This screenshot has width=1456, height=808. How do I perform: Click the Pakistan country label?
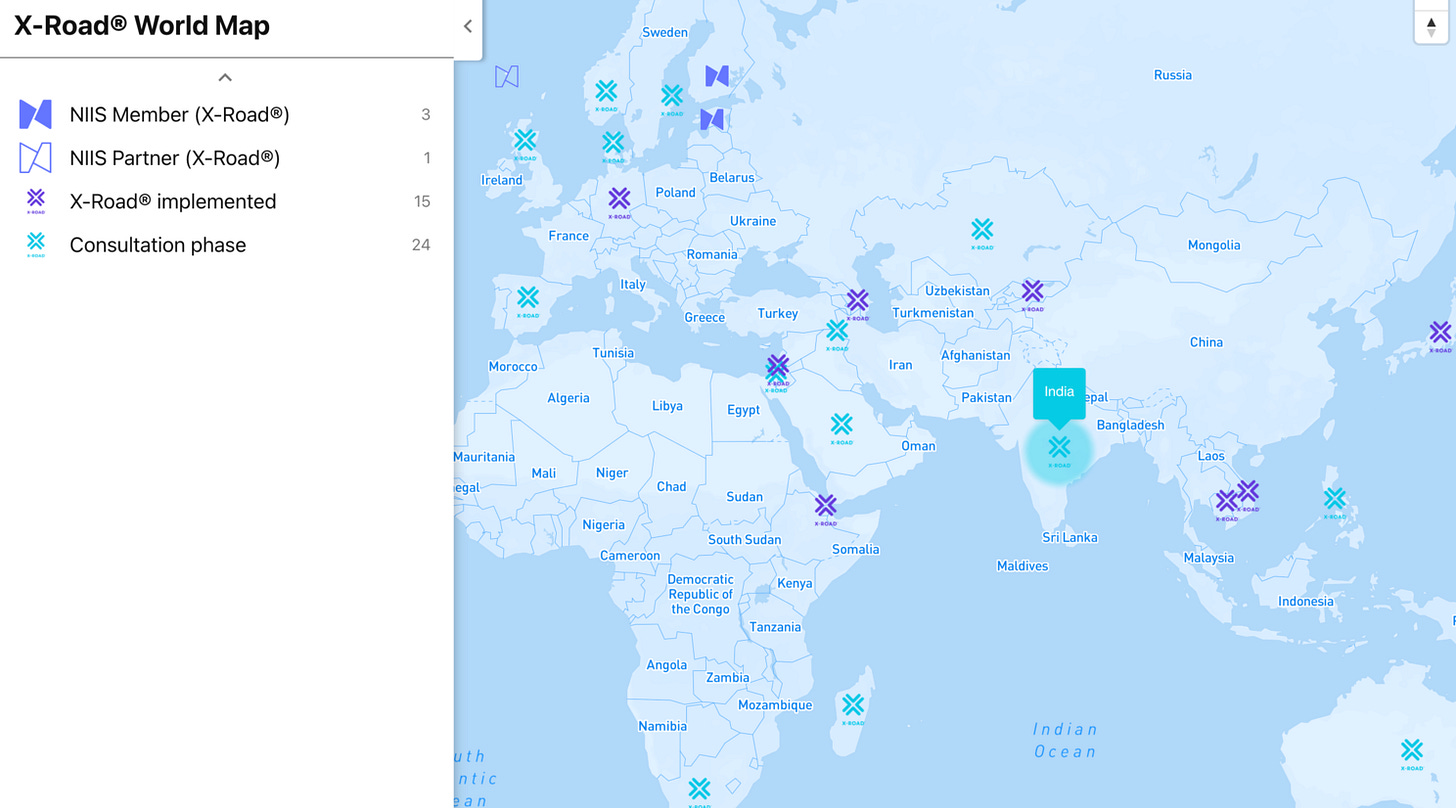click(986, 398)
